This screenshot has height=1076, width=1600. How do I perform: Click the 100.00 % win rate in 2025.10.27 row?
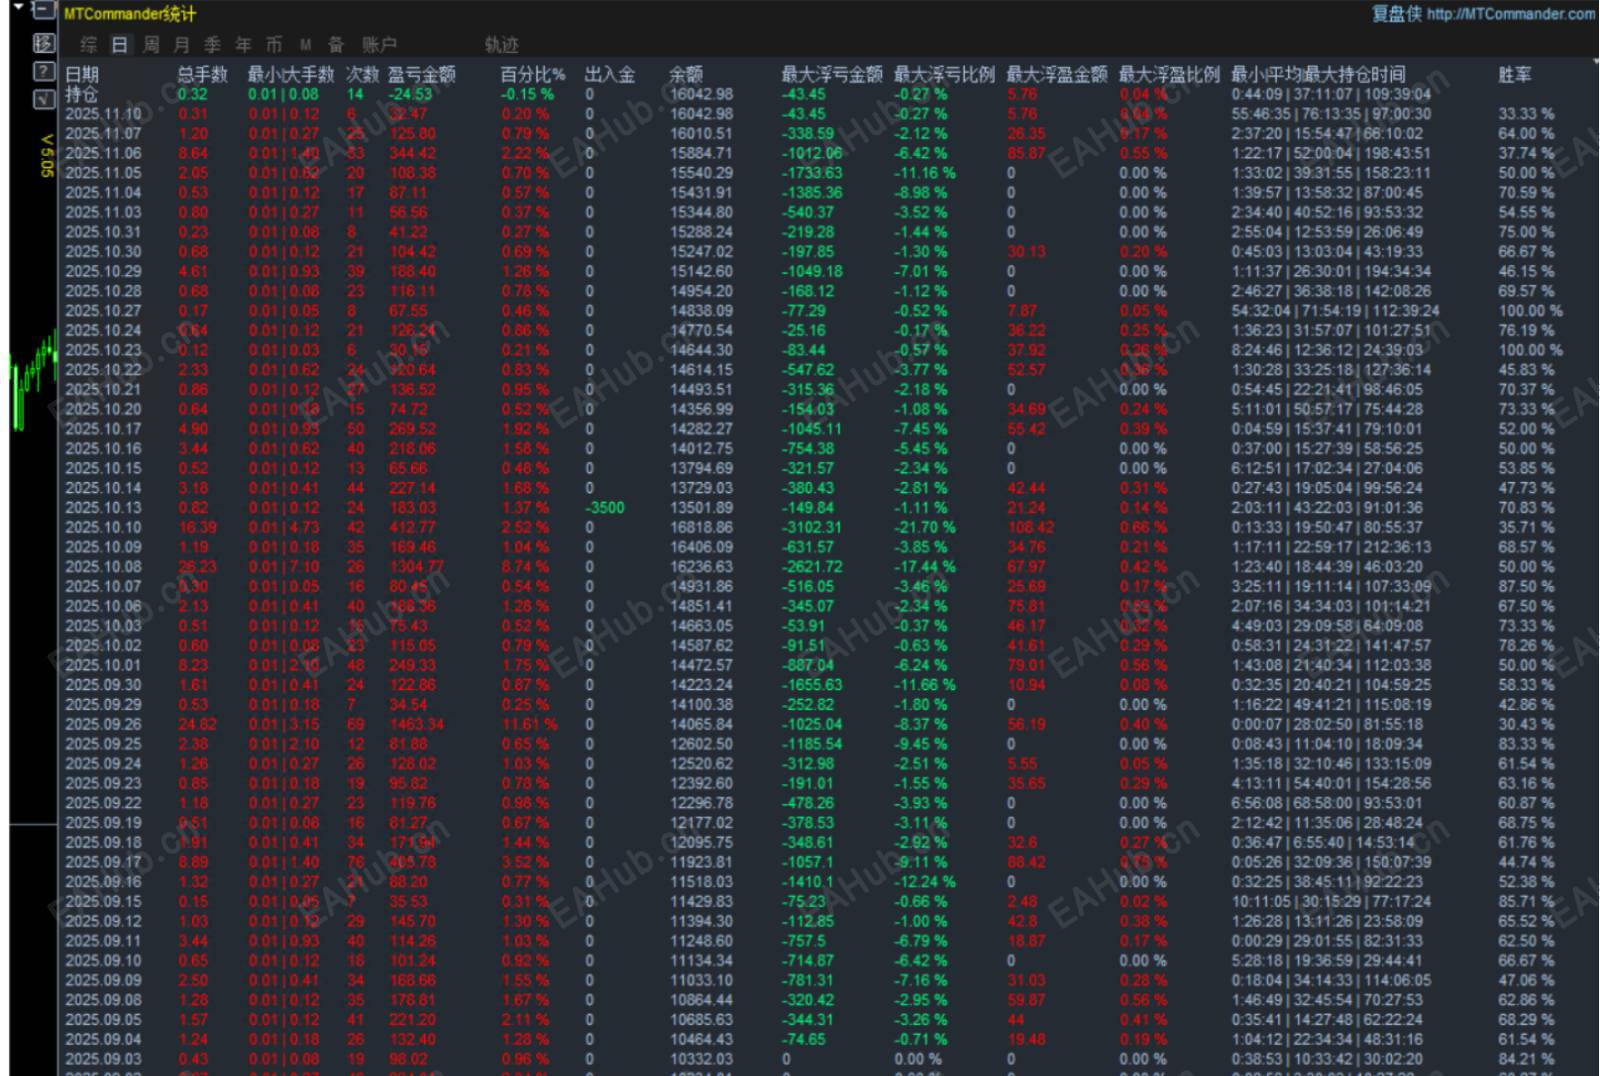[x=1530, y=311]
